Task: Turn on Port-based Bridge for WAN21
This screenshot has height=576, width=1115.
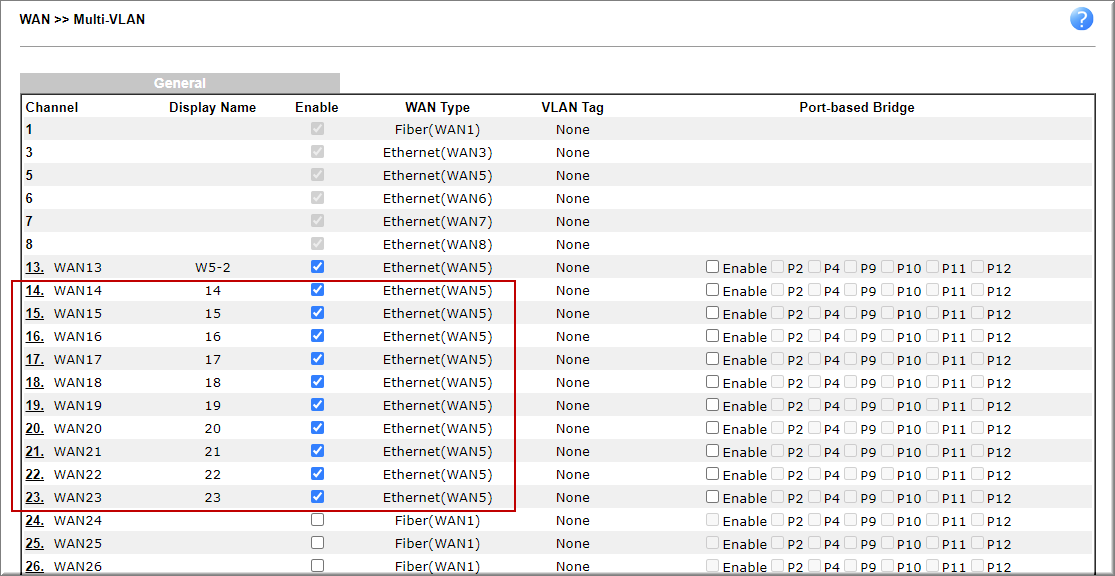Action: (713, 450)
